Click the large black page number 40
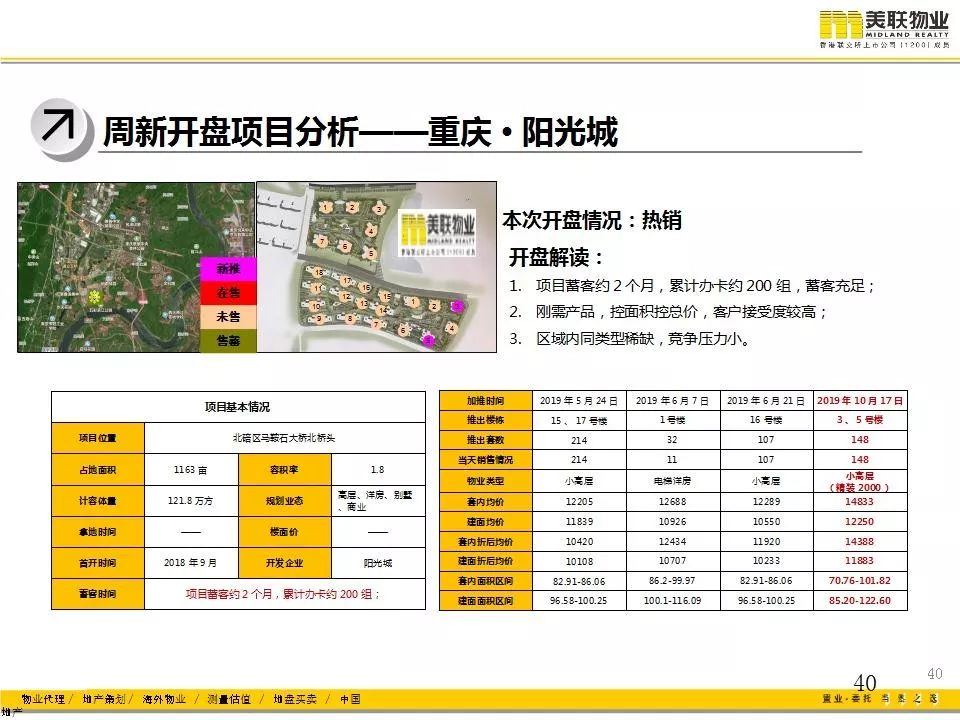The height and width of the screenshot is (720, 960). (x=864, y=683)
